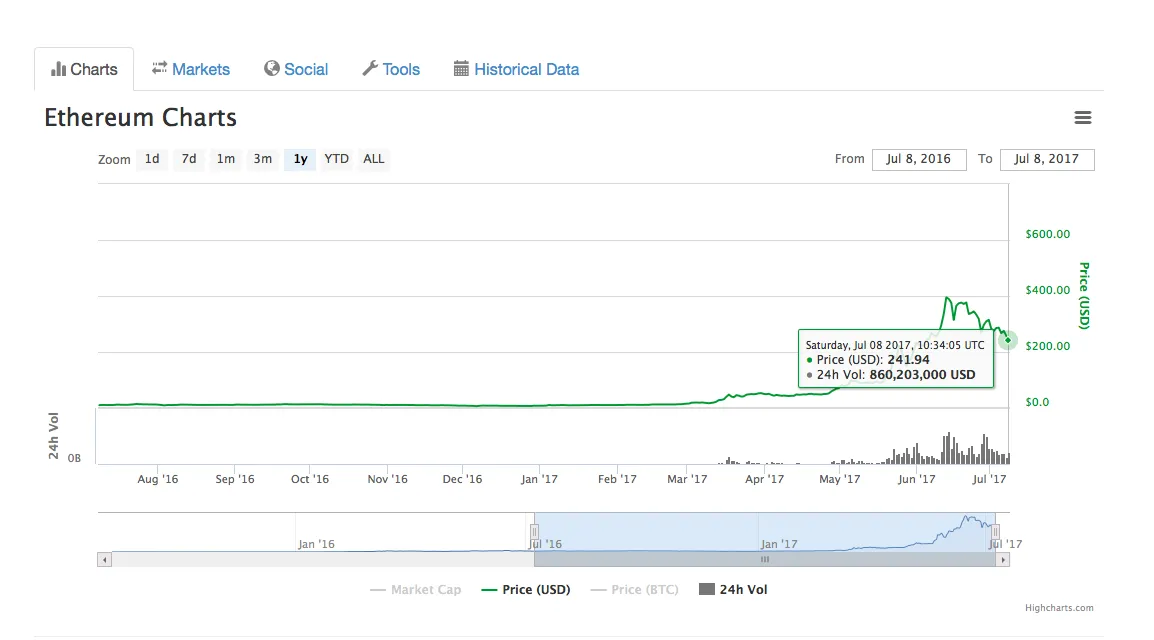The image size is (1154, 640).
Task: Open the Highcharts.com credit link
Action: click(x=1059, y=608)
